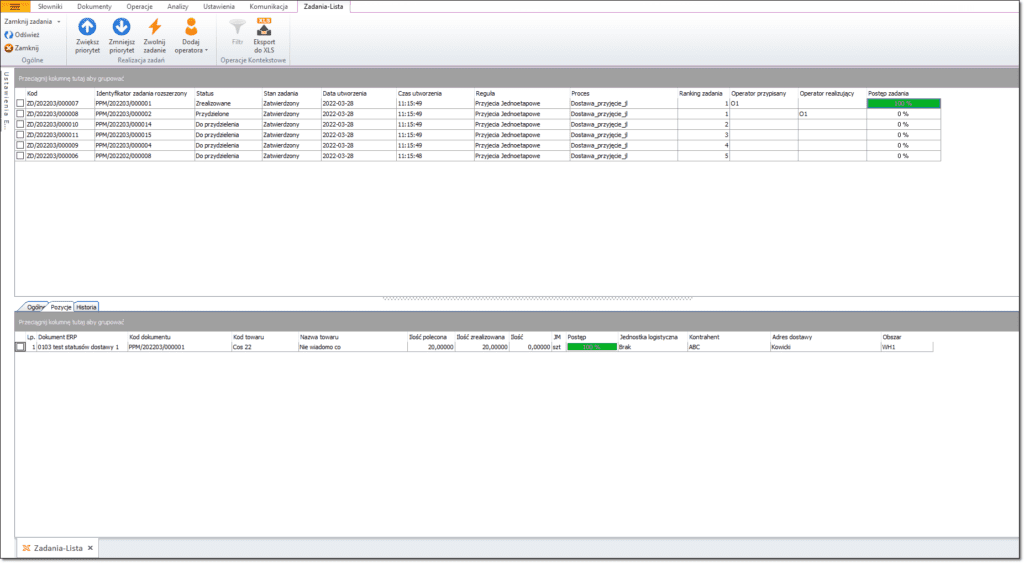1024x563 pixels.
Task: Sort by the Operator przypisany column header
Action: [764, 93]
